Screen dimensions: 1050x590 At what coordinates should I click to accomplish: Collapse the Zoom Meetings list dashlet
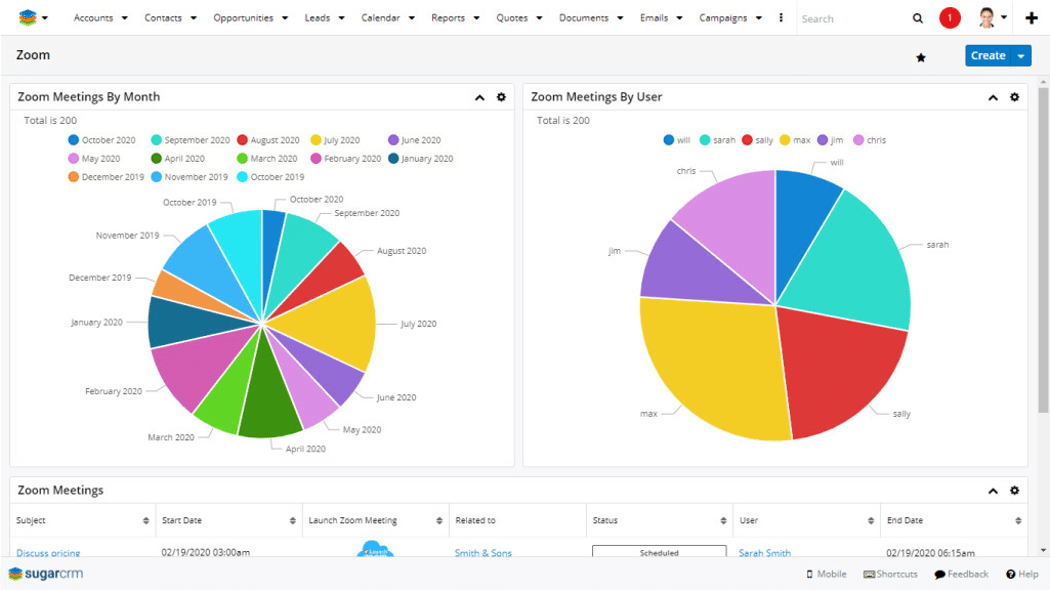point(993,491)
